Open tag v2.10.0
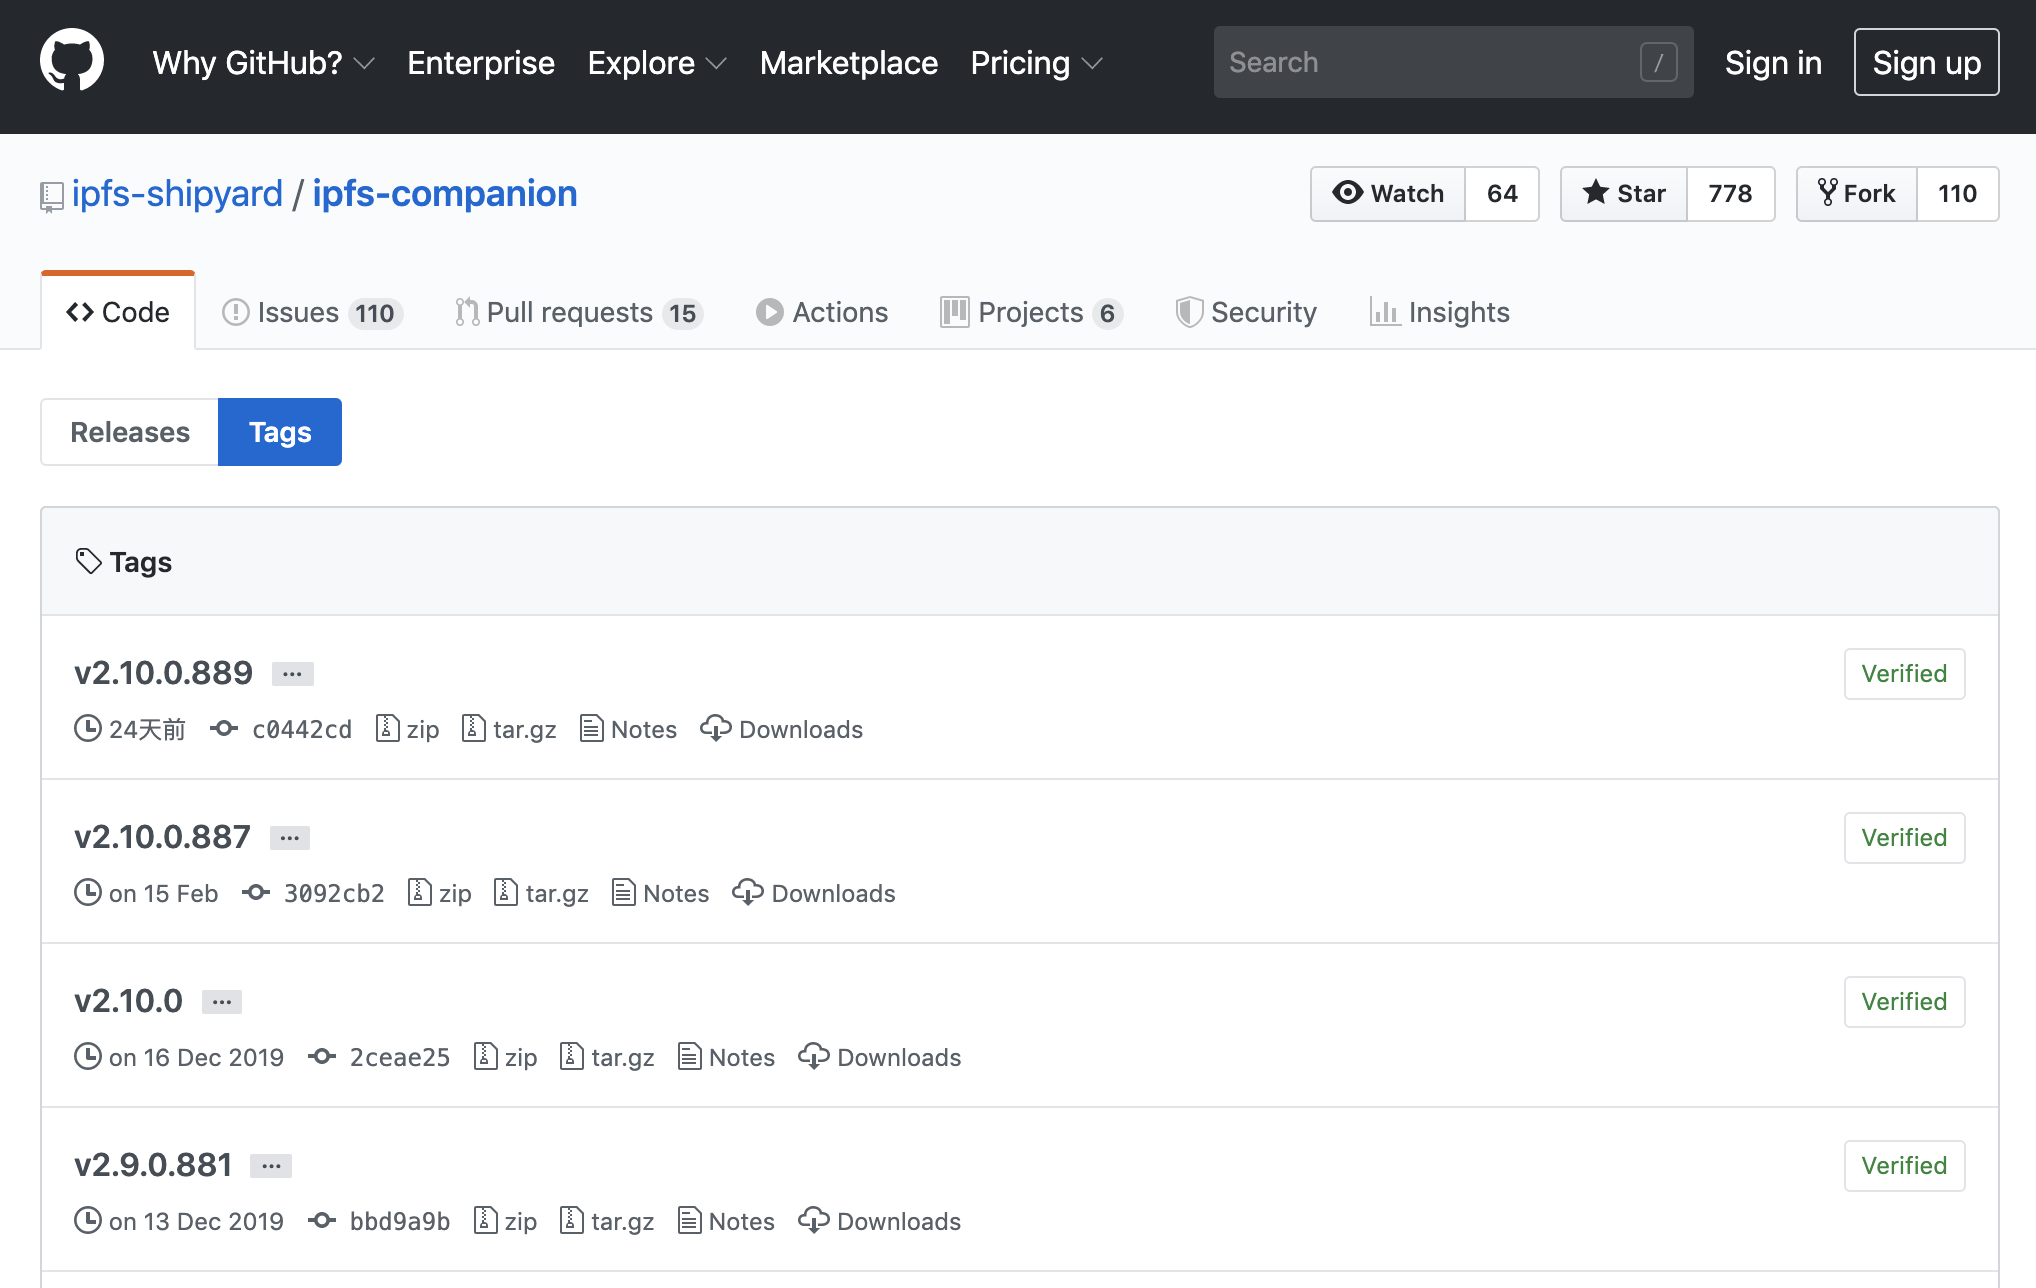 (128, 1001)
